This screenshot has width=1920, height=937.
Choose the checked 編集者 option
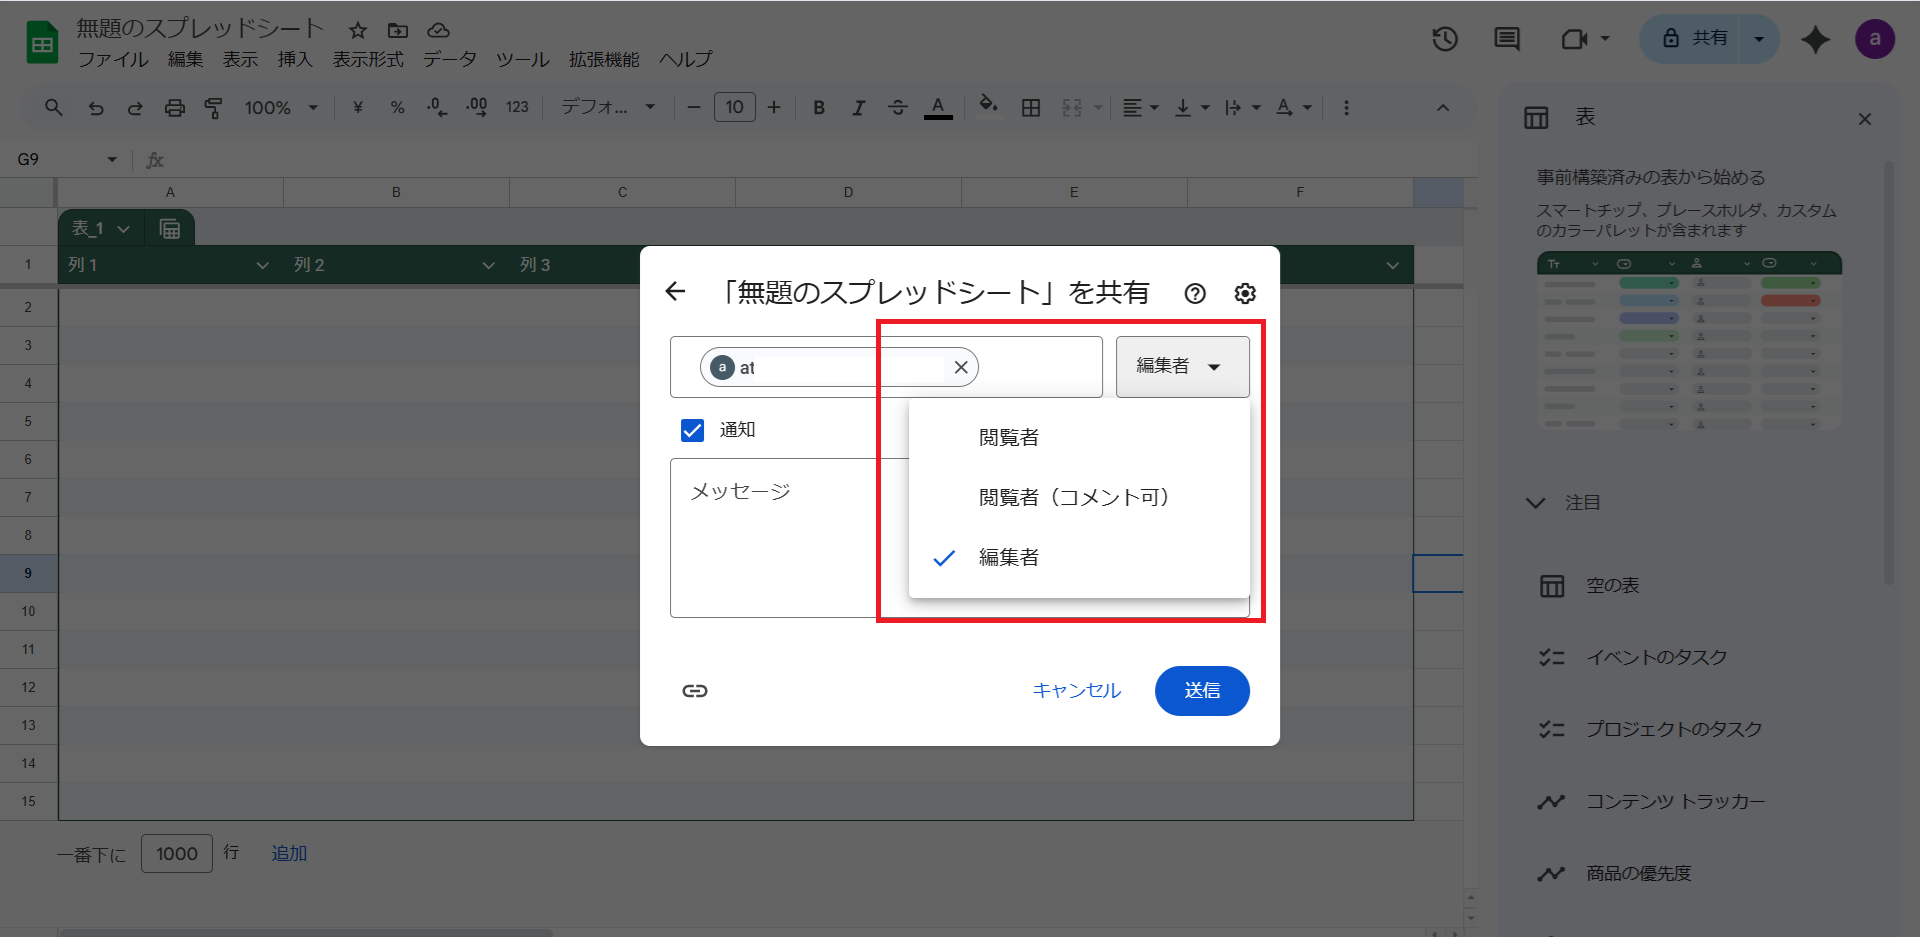coord(1009,557)
